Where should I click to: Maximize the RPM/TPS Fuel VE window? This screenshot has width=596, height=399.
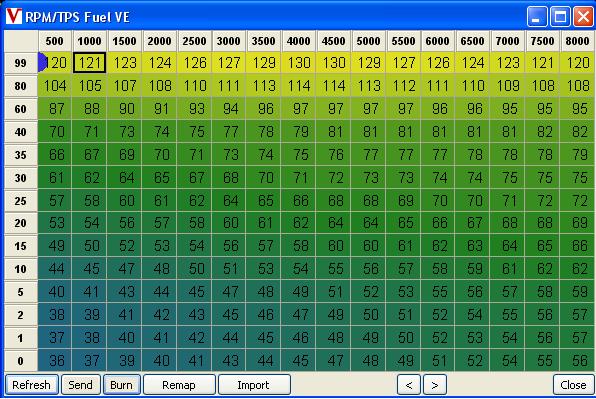coord(560,16)
